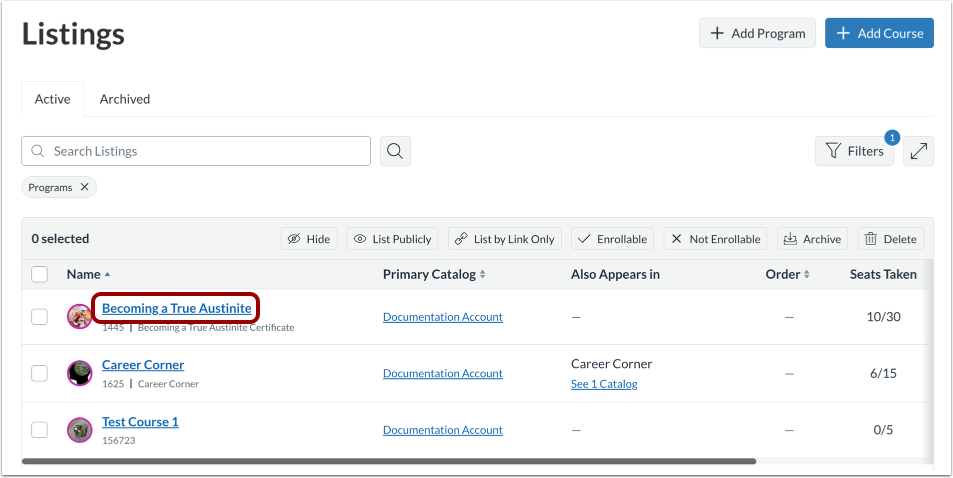Open Documentation Account for Career Corner
953x478 pixels.
442,373
